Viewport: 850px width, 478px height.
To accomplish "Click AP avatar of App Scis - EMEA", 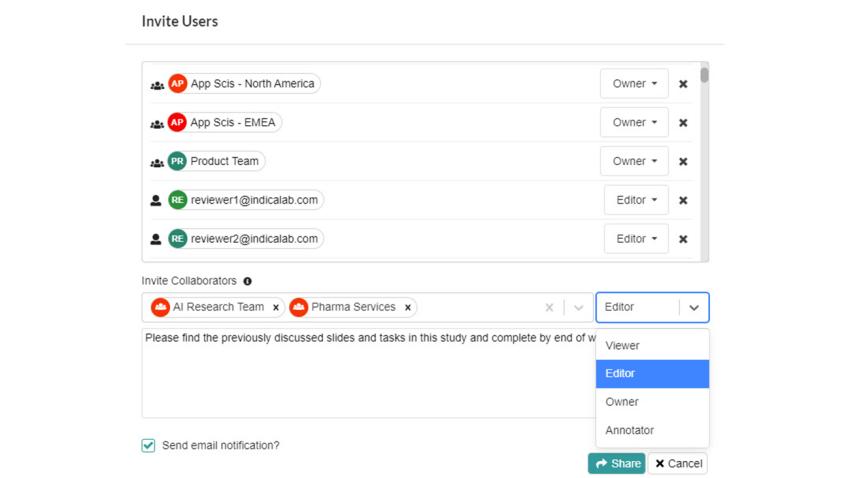I will click(x=177, y=122).
